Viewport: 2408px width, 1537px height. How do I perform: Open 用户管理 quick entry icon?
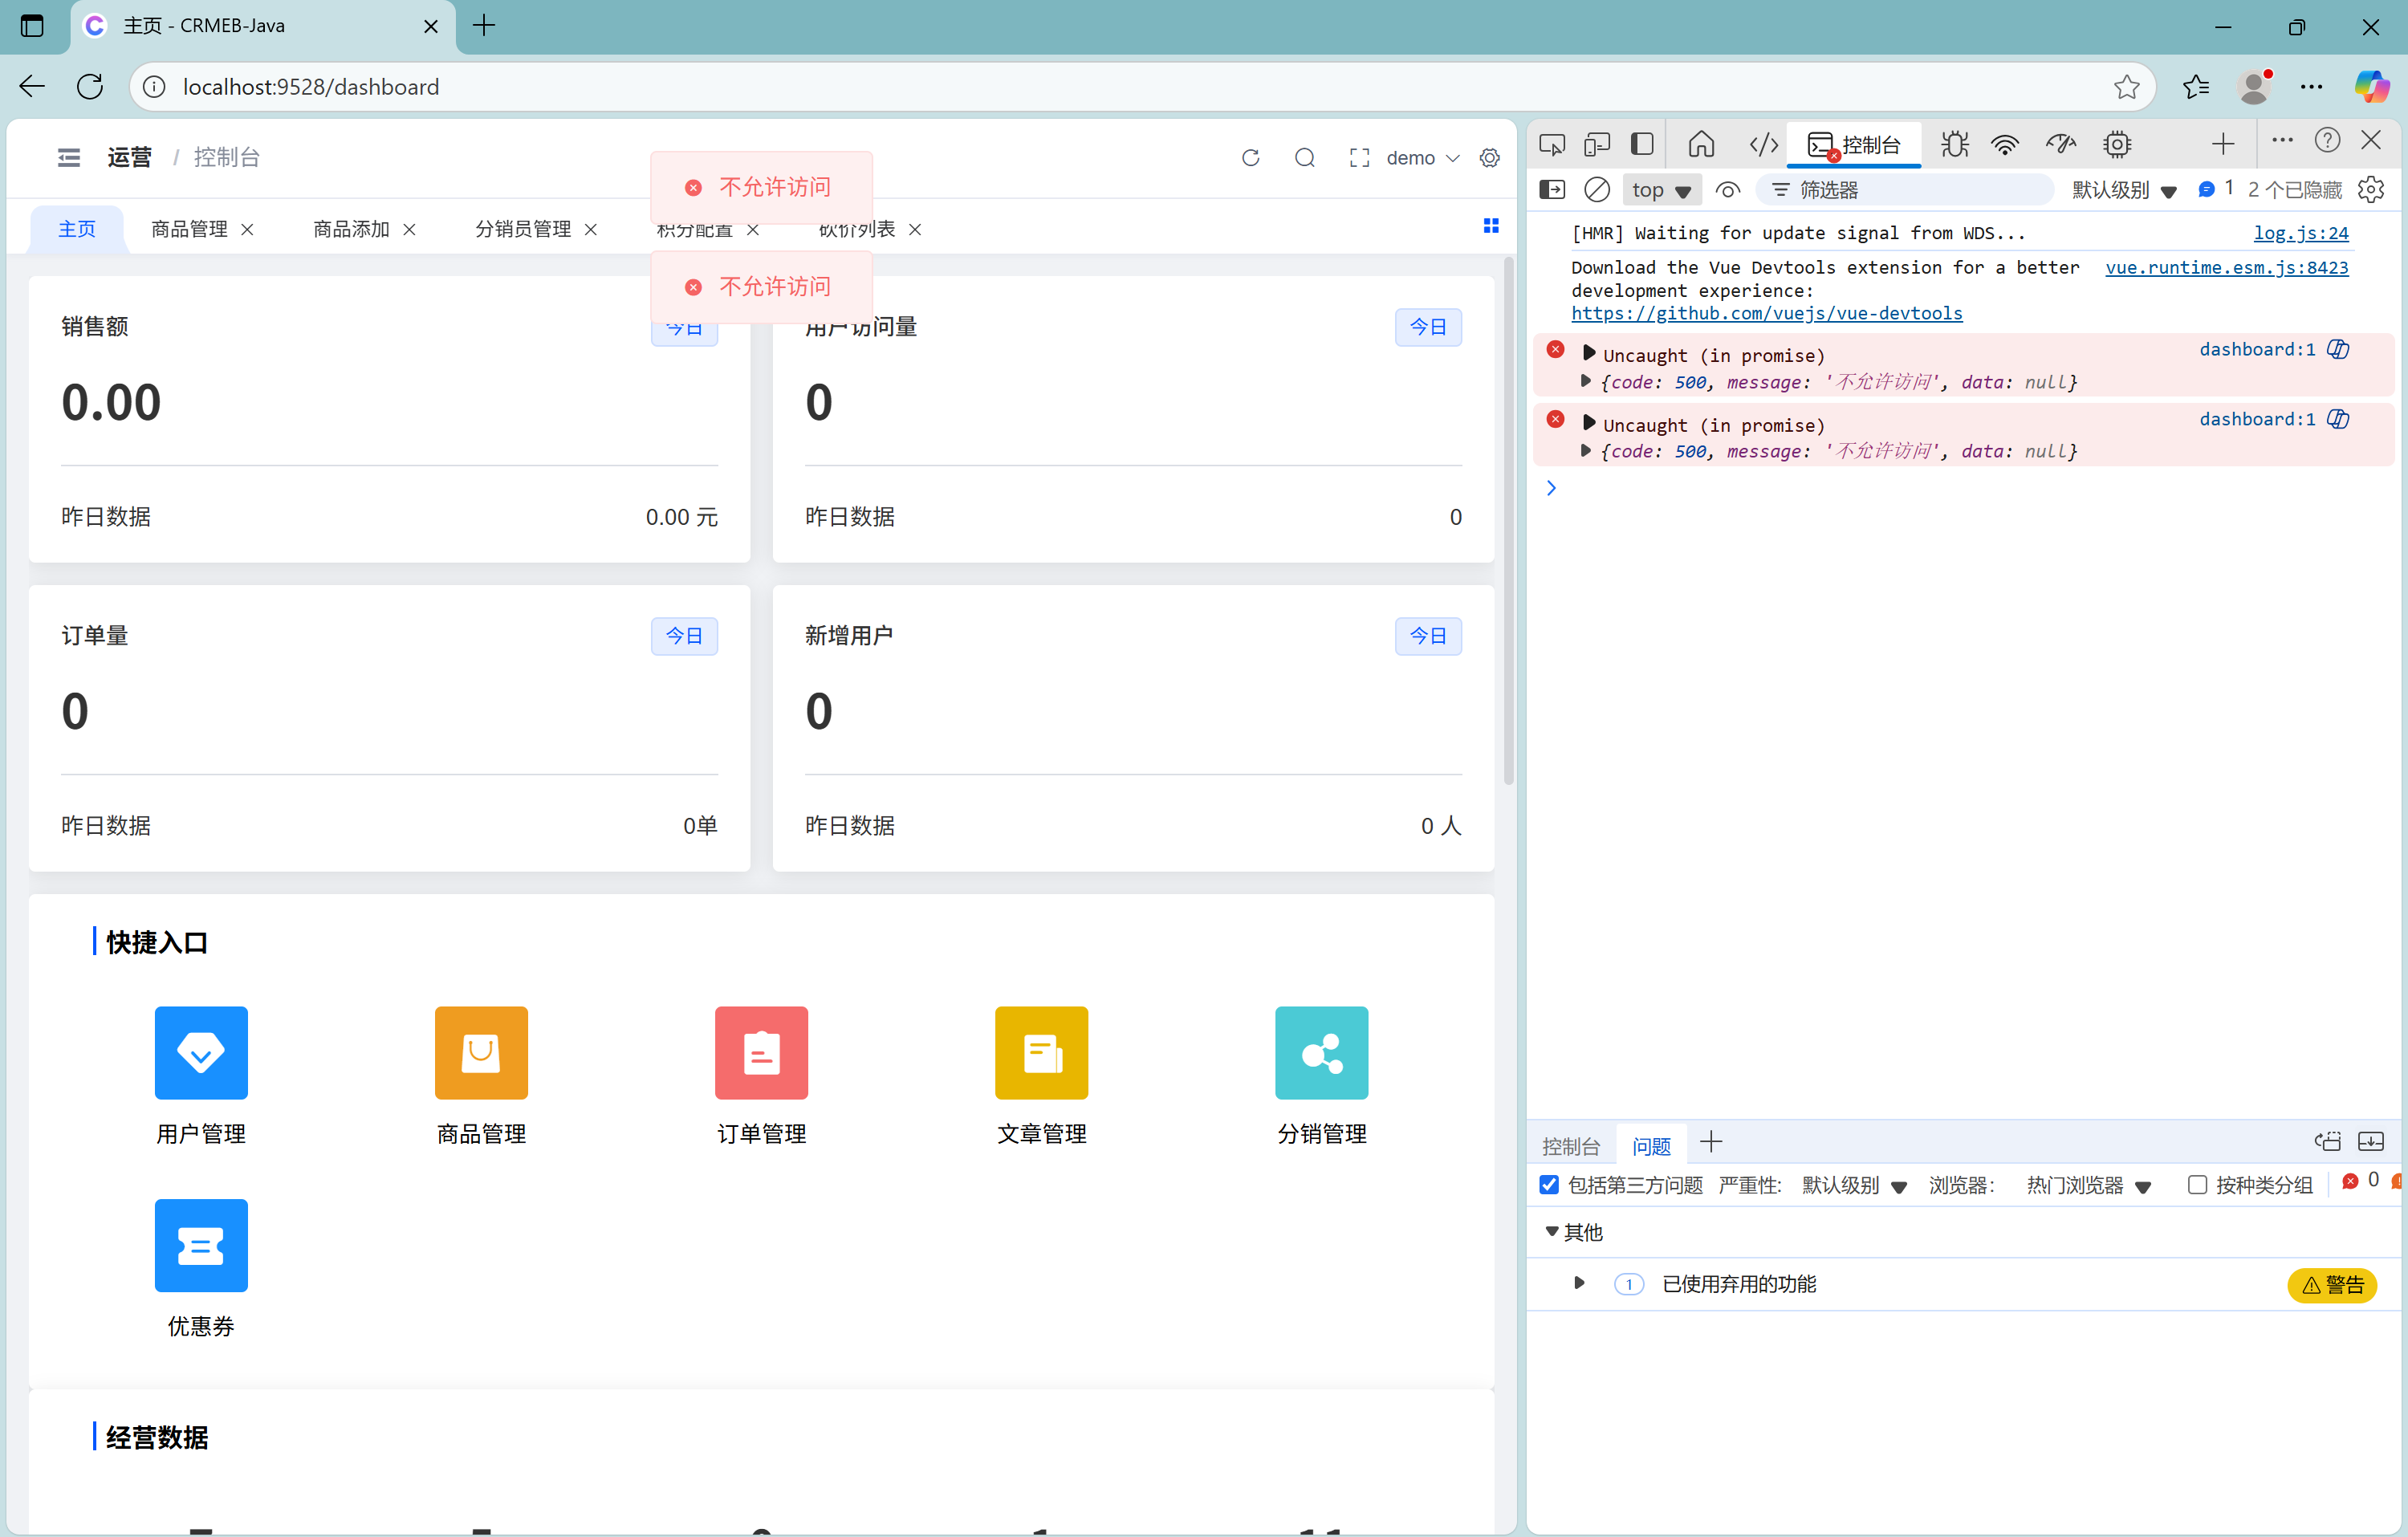pyautogui.click(x=201, y=1052)
